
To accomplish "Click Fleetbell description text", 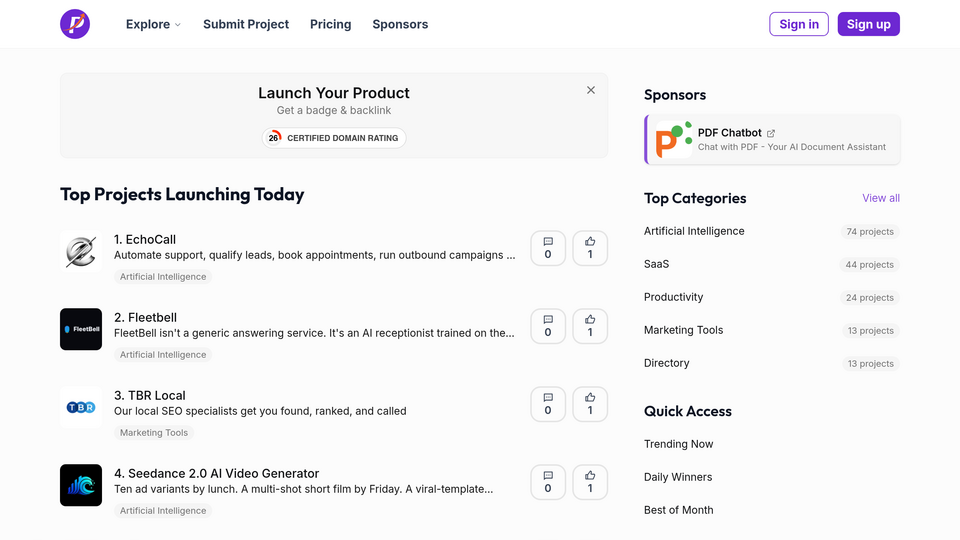I will (x=314, y=333).
